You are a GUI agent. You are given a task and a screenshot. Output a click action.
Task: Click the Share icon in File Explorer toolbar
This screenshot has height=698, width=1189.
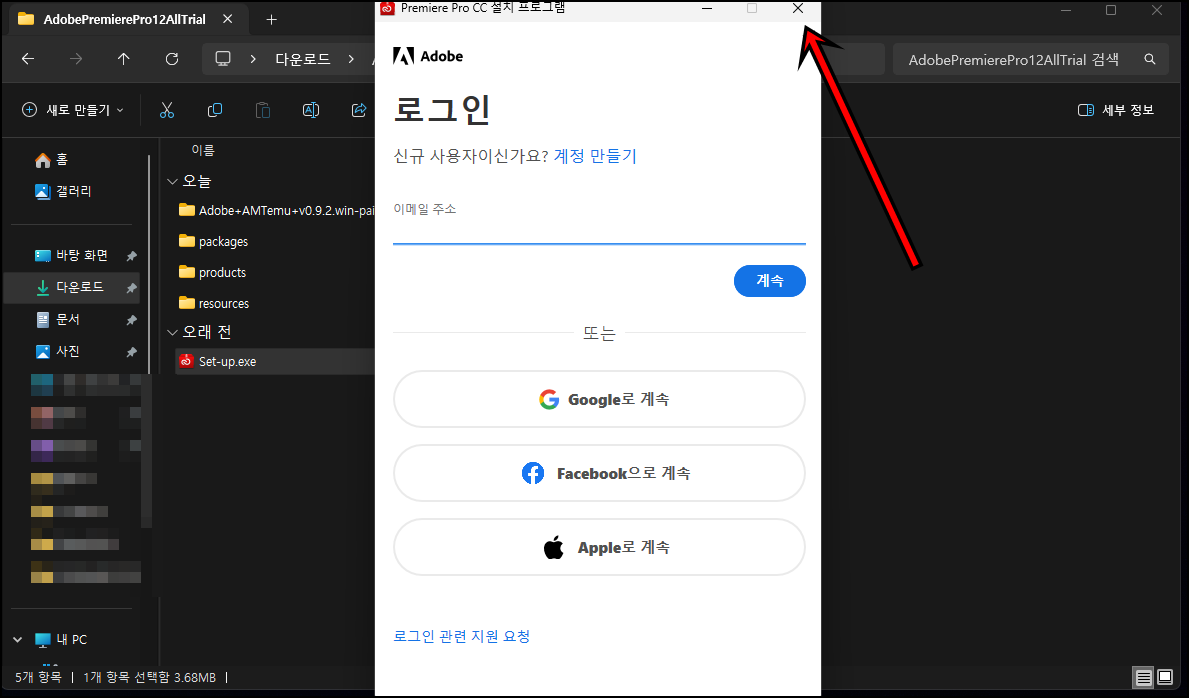[359, 110]
